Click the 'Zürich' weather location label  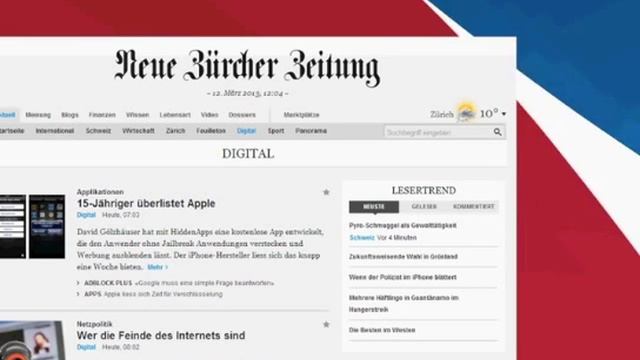442,114
